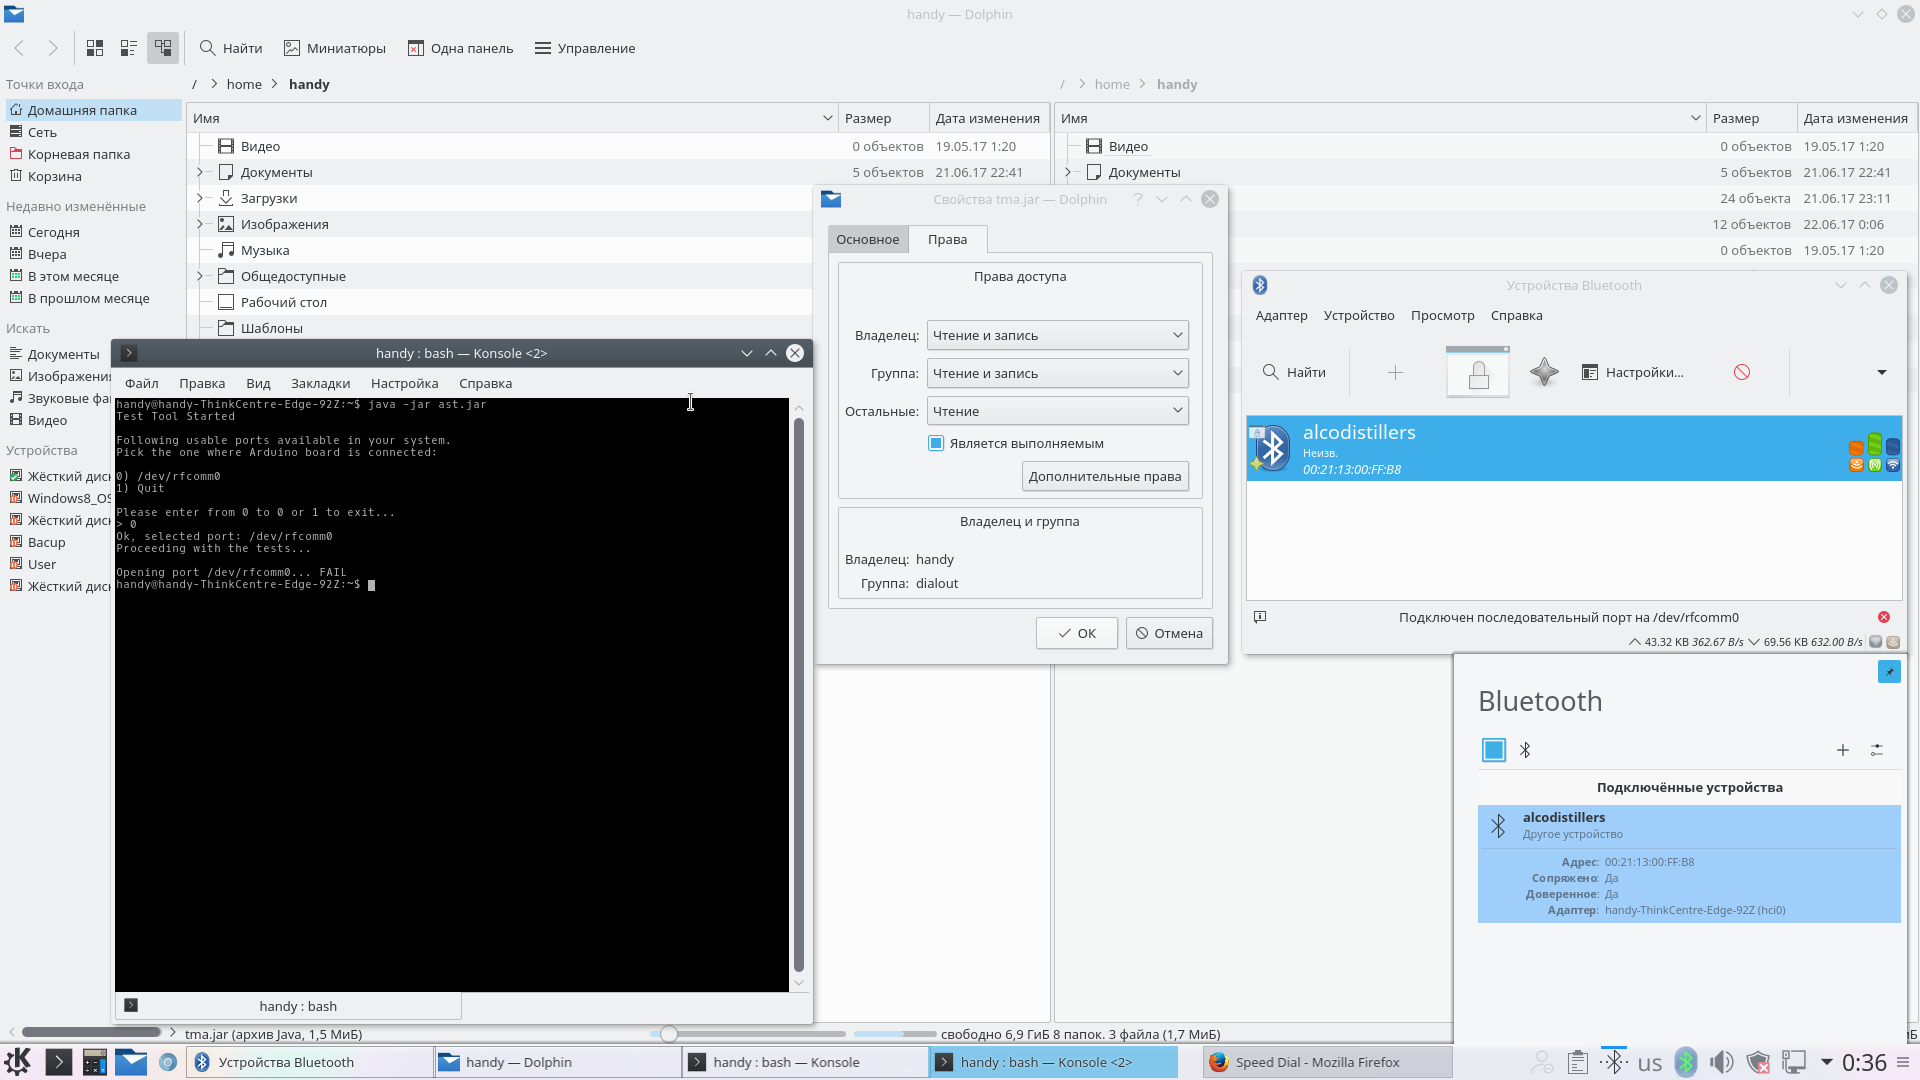The height and width of the screenshot is (1080, 1920).
Task: Confirm properties dialog with OK
Action: pos(1077,633)
